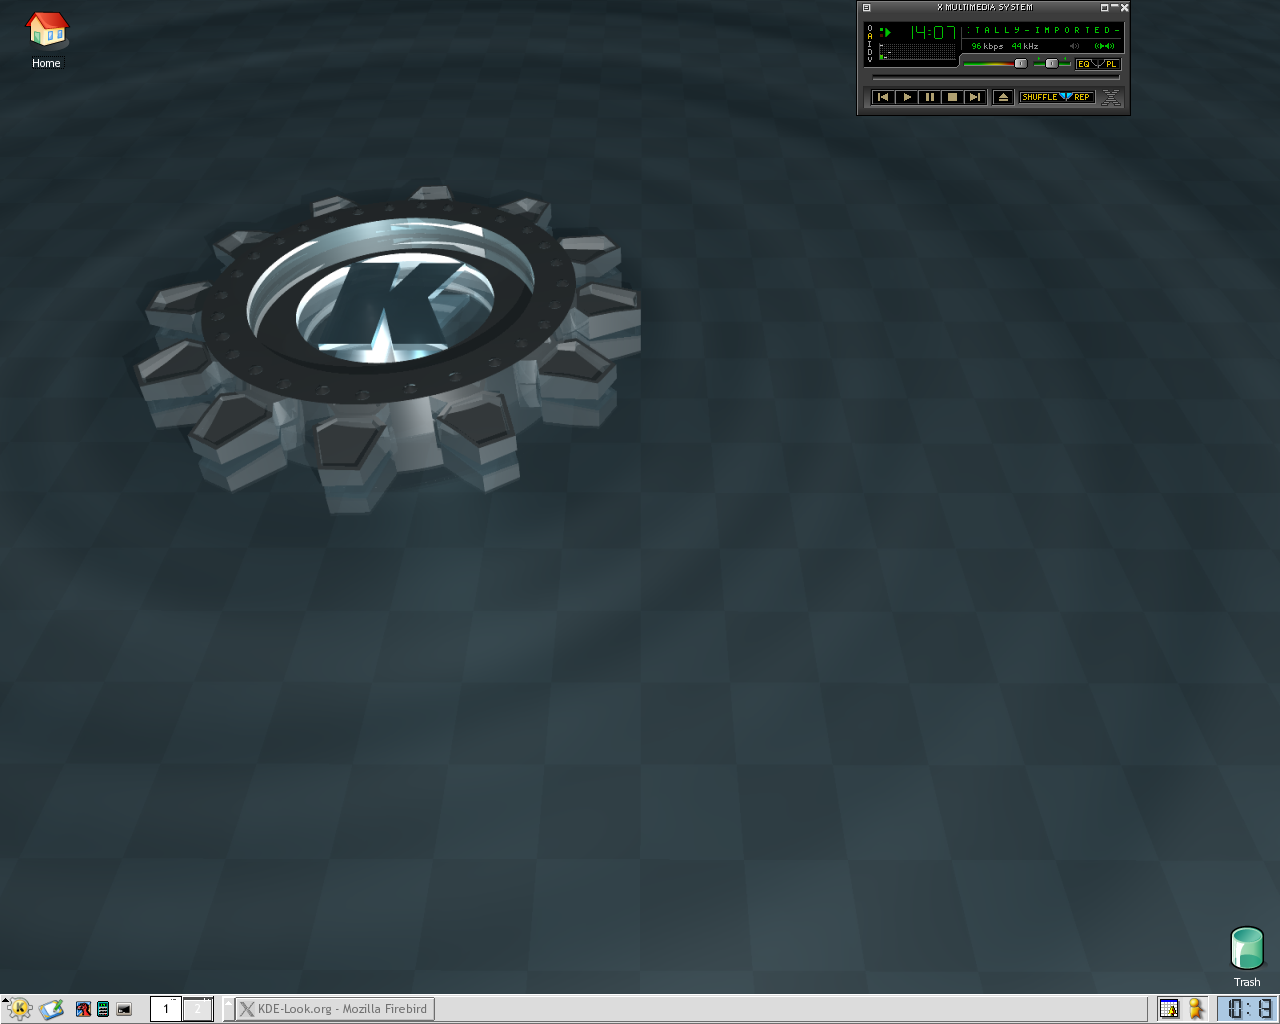This screenshot has height=1024, width=1280.
Task: Activate KDE-Look.org Mozilla Firebird taskbar entry
Action: [335, 1009]
